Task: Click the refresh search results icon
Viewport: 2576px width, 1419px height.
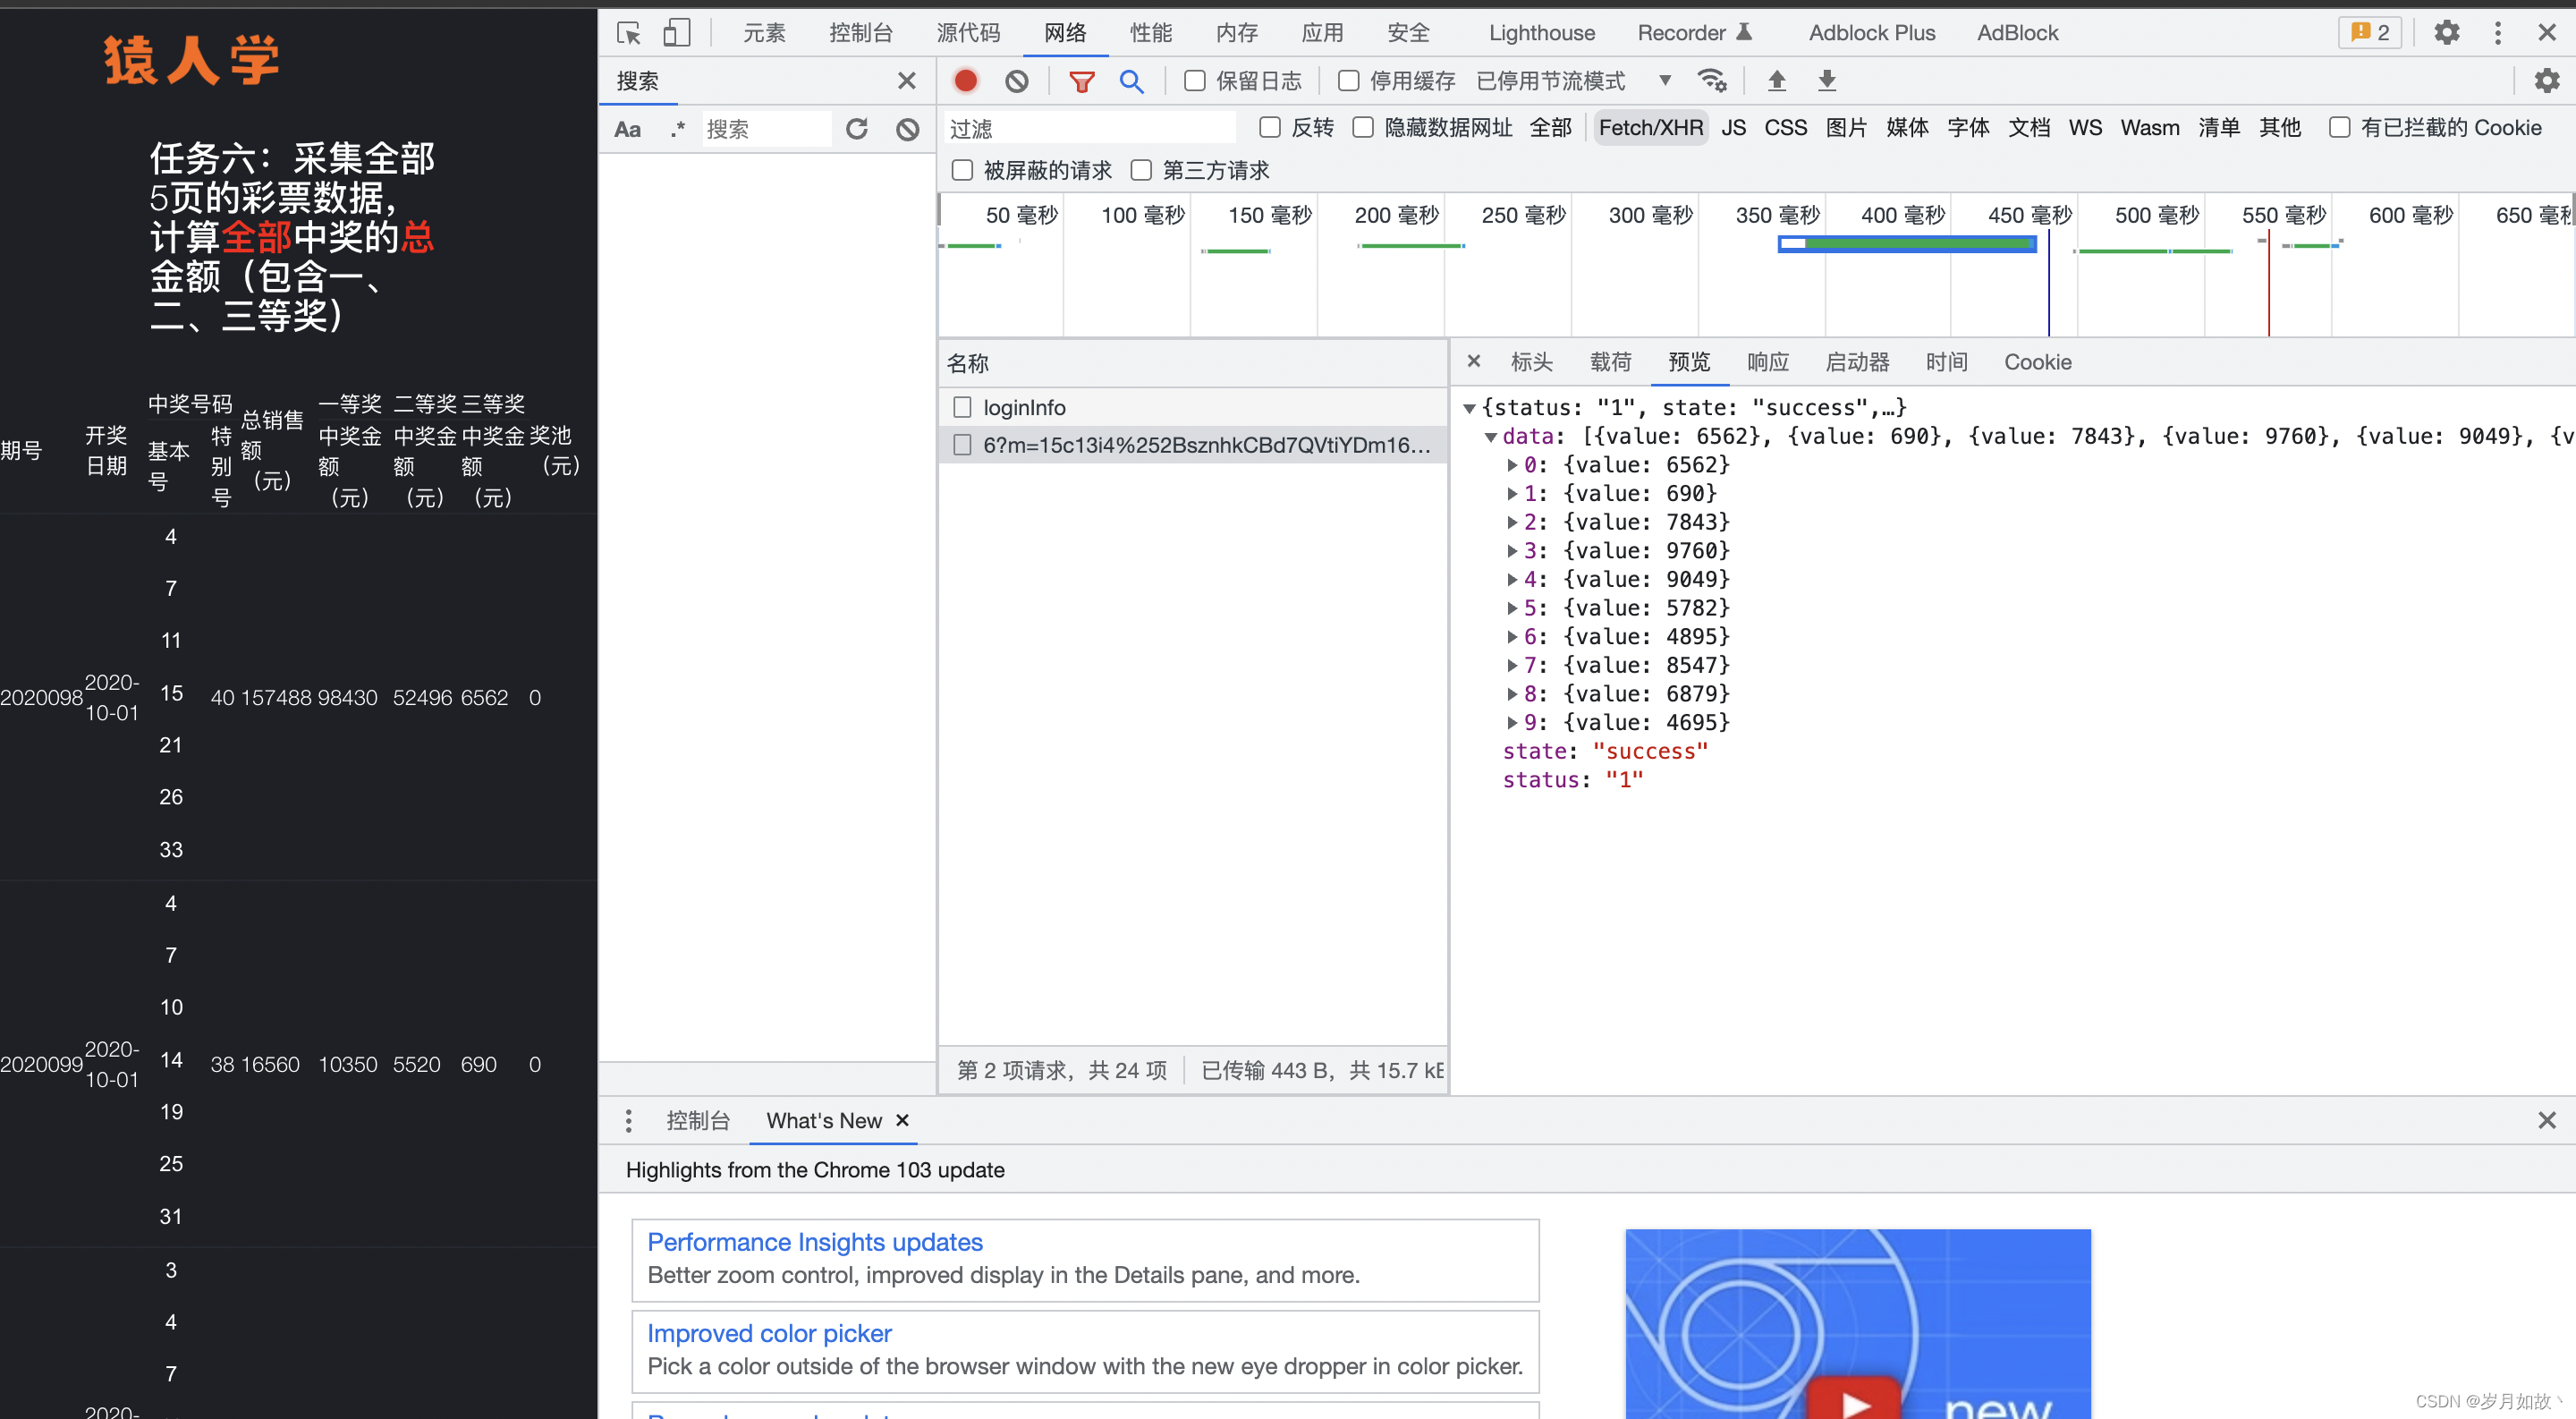Action: pos(857,129)
